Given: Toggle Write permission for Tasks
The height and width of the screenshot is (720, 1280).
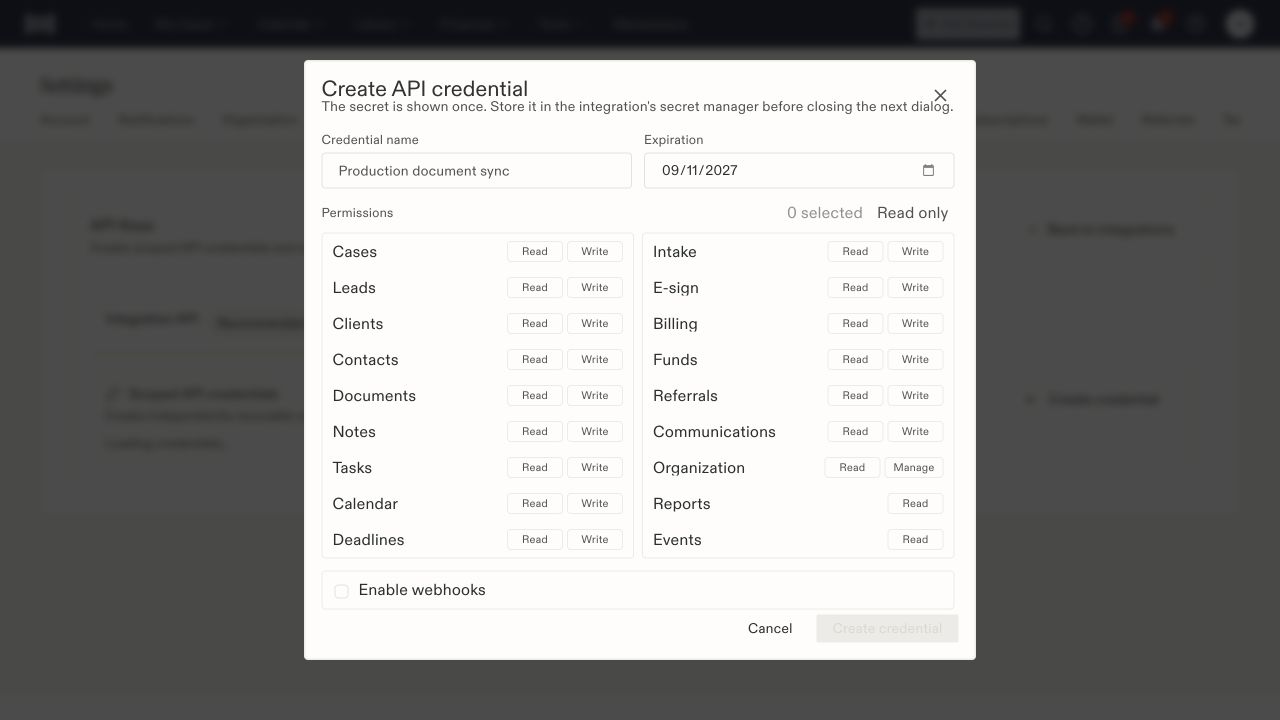Looking at the screenshot, I should click(x=595, y=468).
